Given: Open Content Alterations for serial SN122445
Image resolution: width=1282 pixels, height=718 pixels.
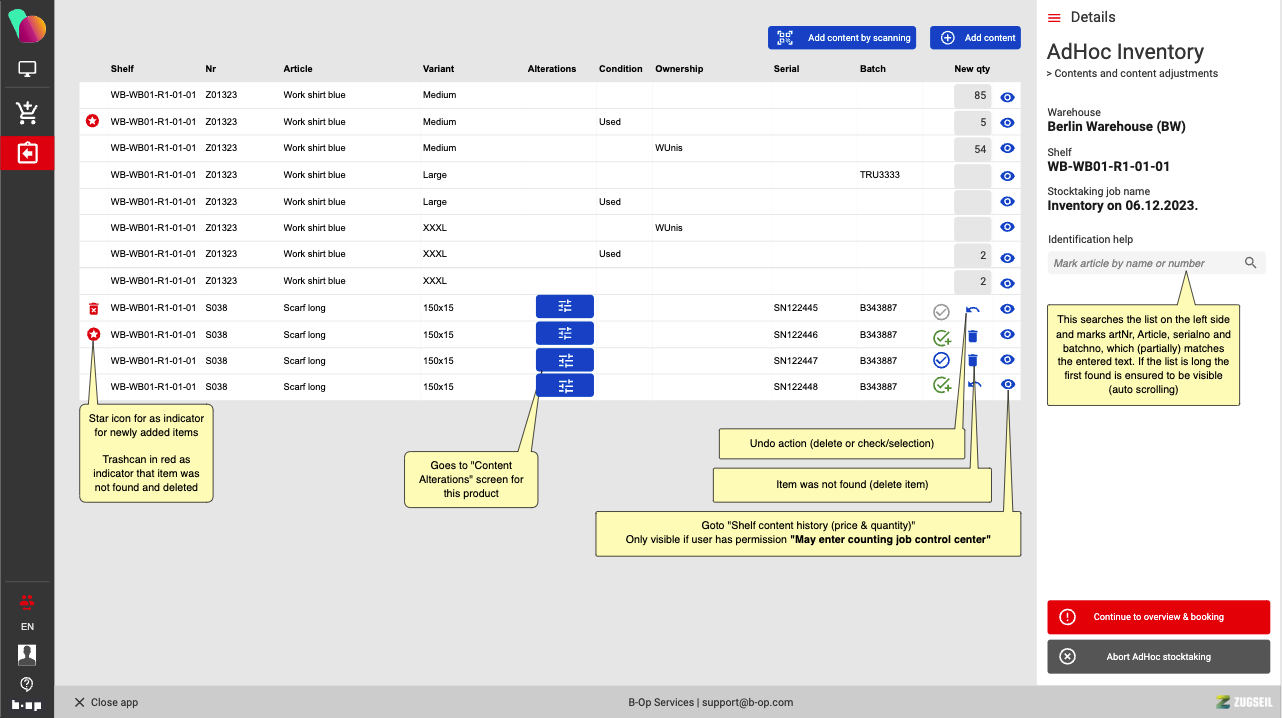Looking at the screenshot, I should pyautogui.click(x=565, y=307).
